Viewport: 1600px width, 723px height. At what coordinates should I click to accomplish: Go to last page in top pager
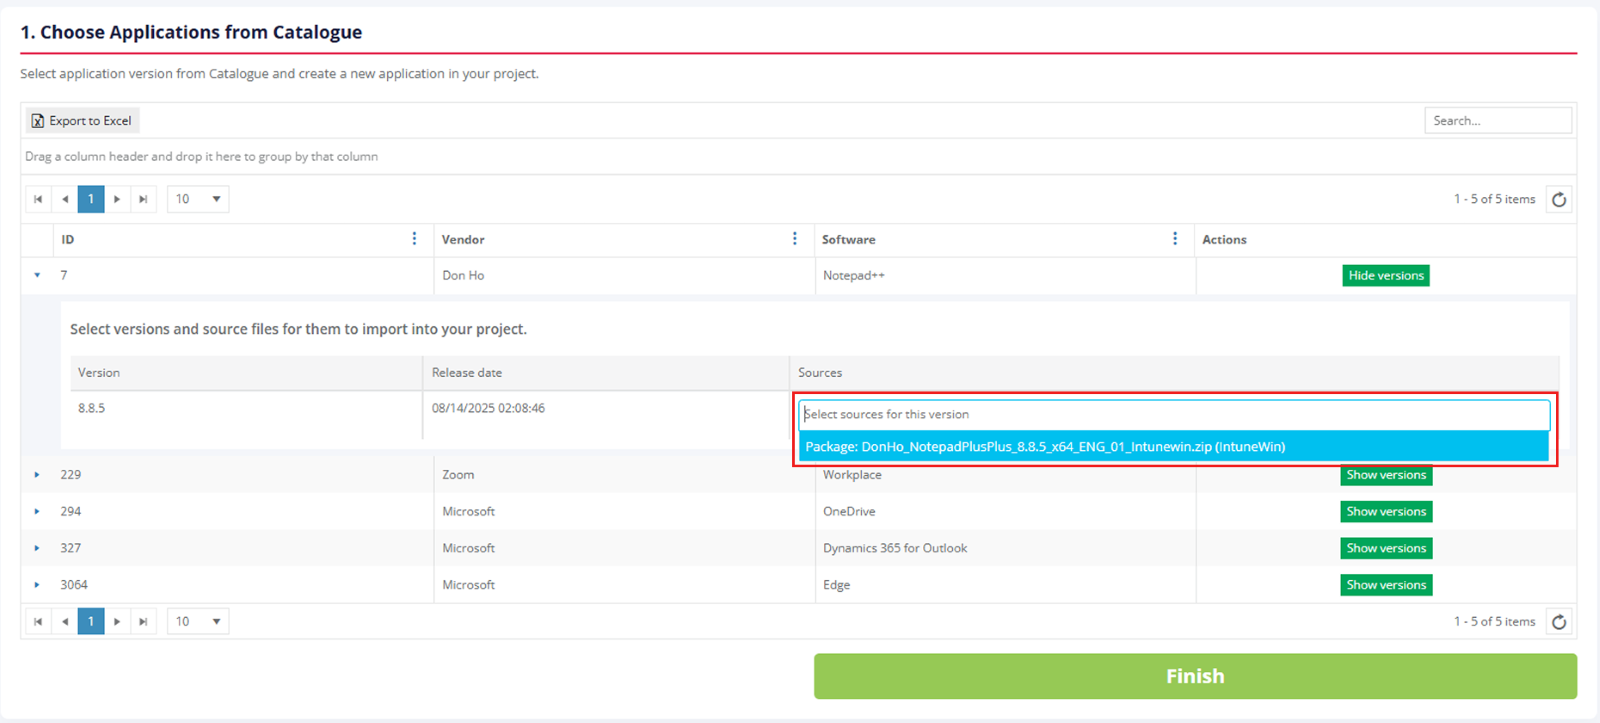[143, 199]
